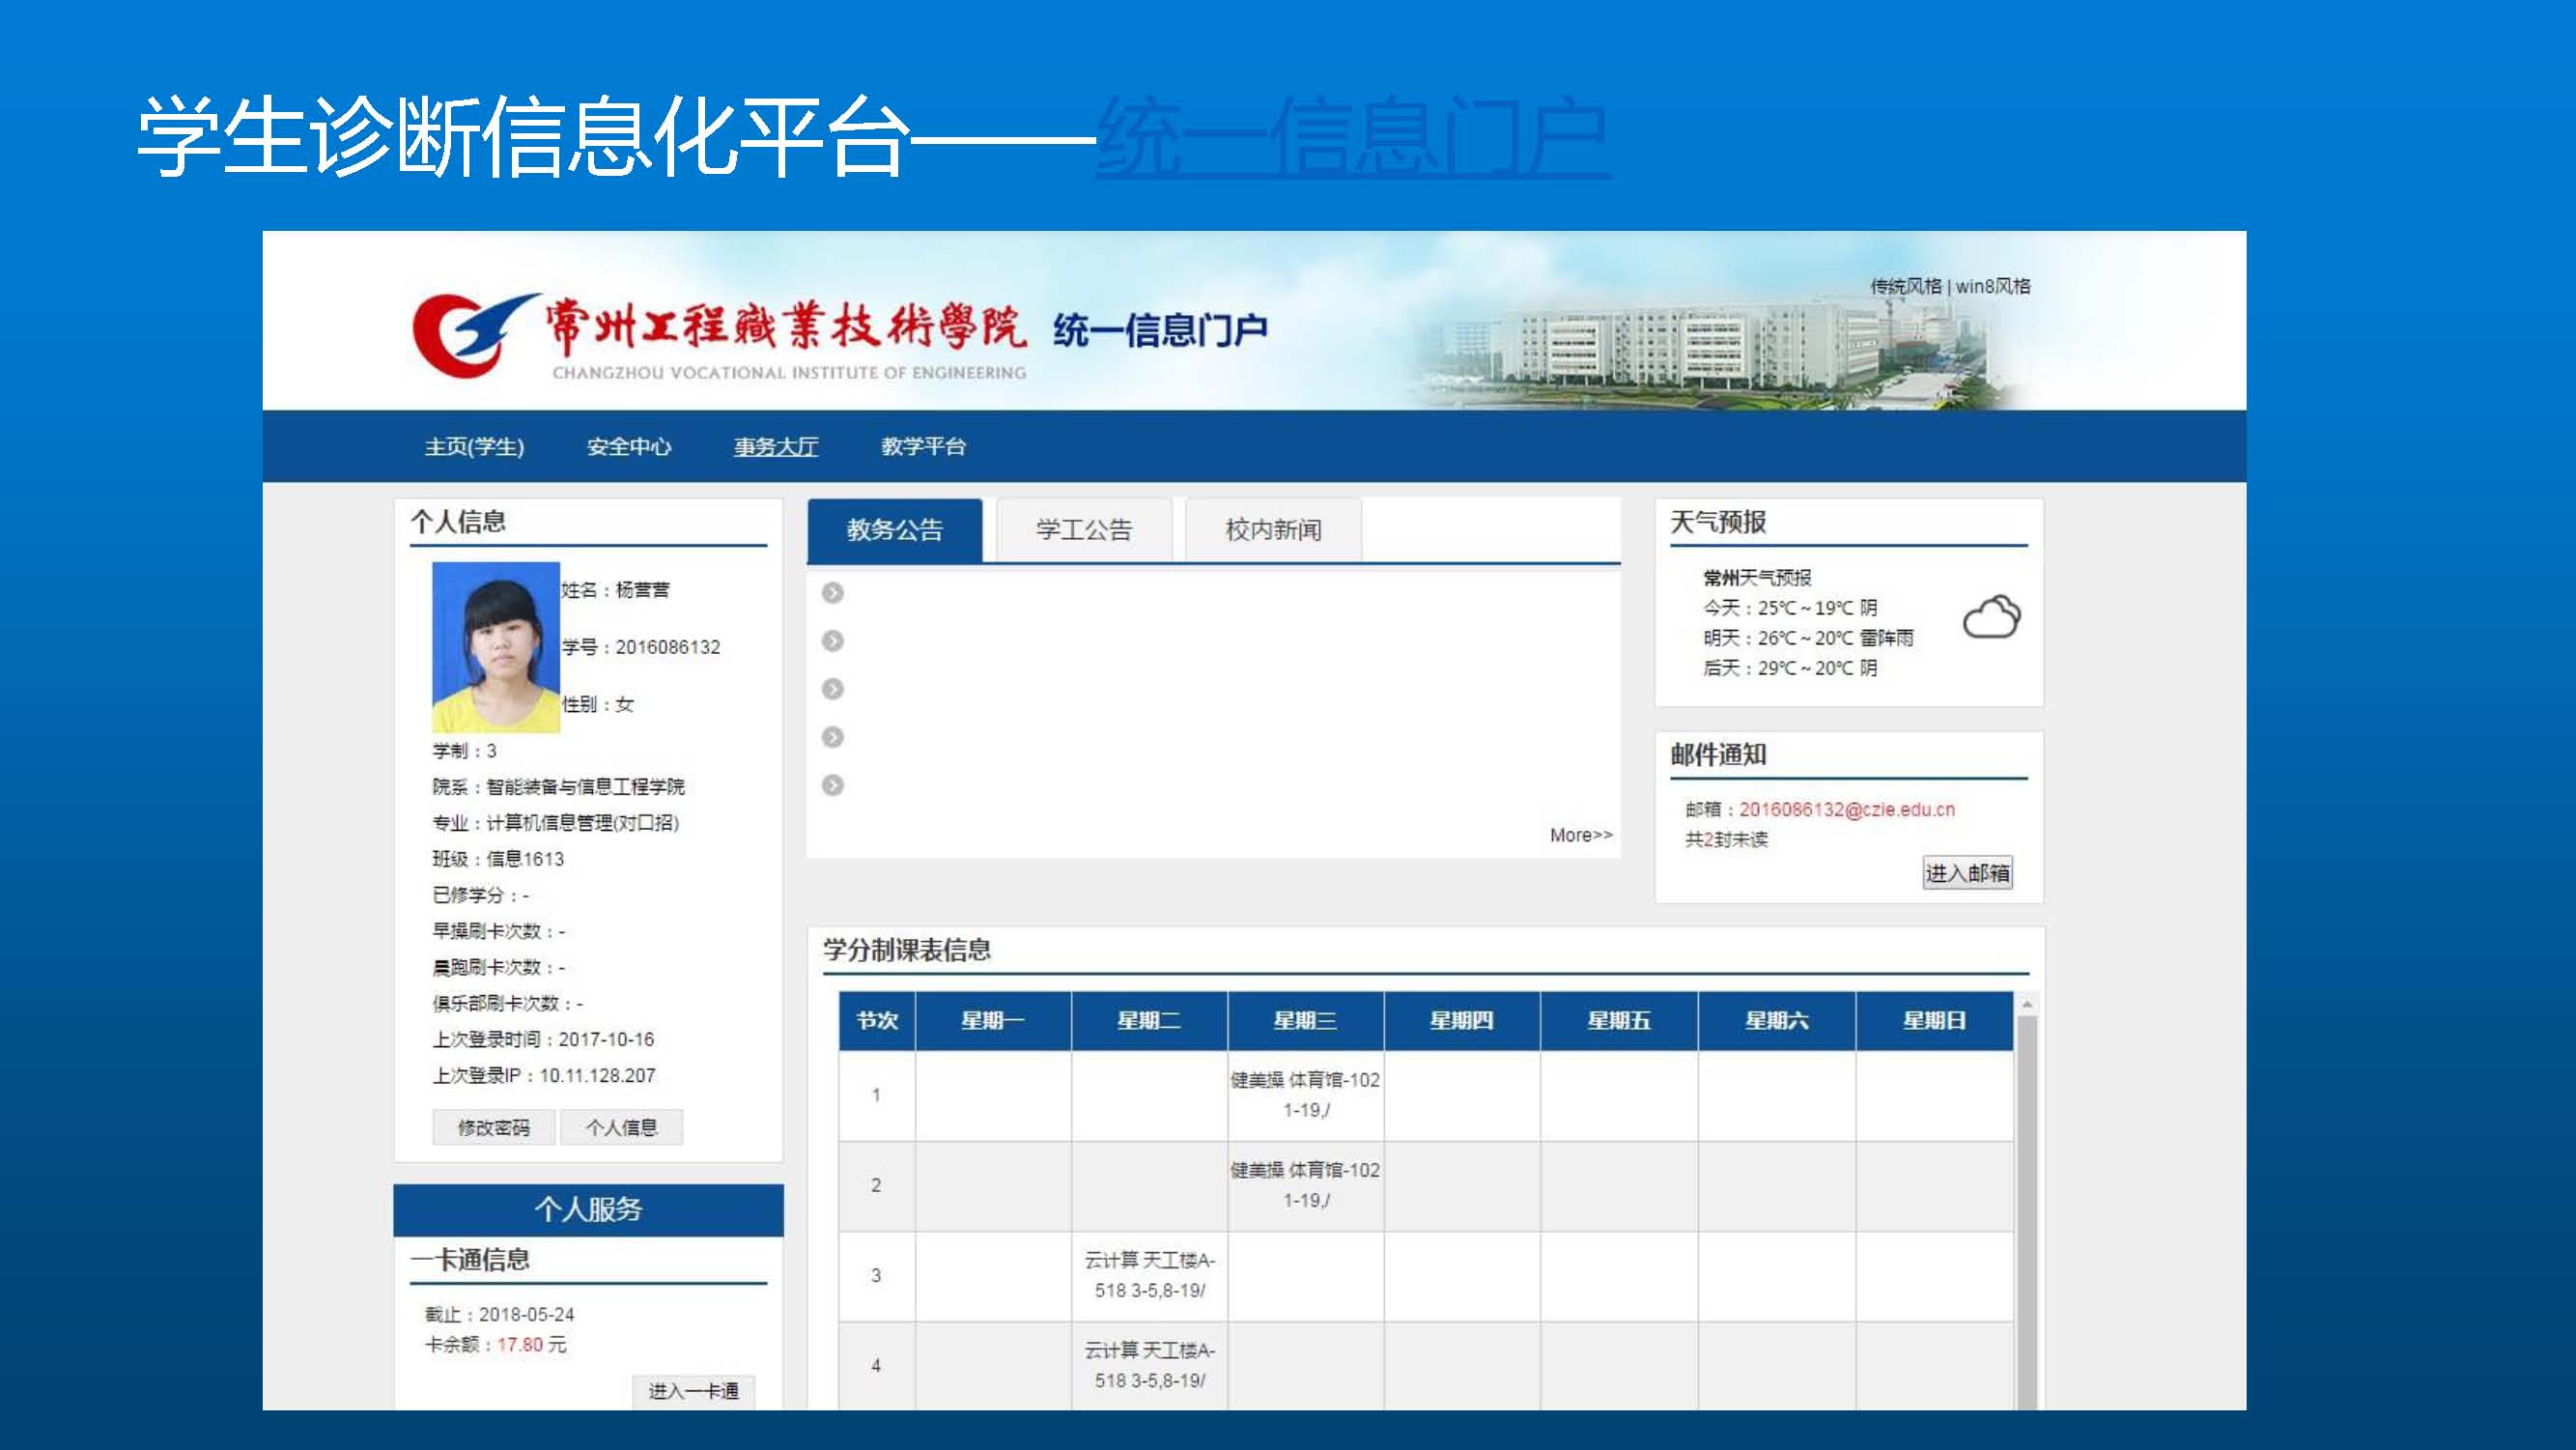
Task: Open 教学平台 navigation item
Action: (923, 447)
